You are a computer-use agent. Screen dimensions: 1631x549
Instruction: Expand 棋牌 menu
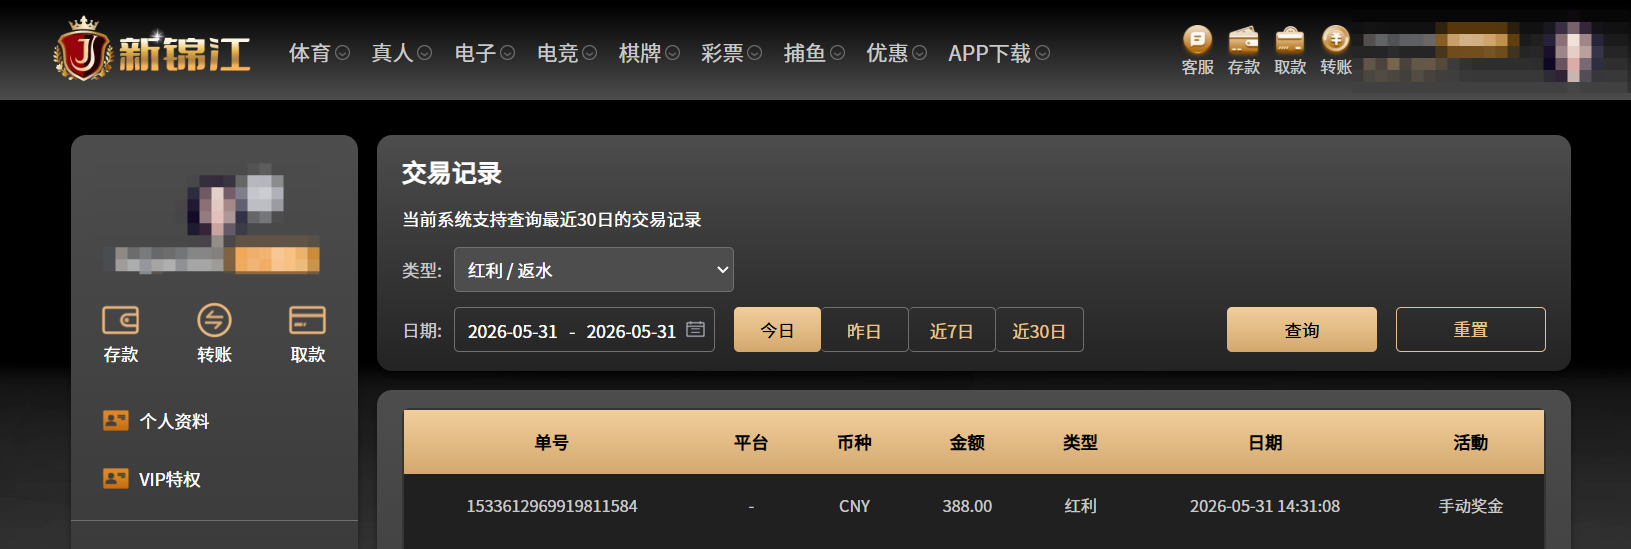649,53
